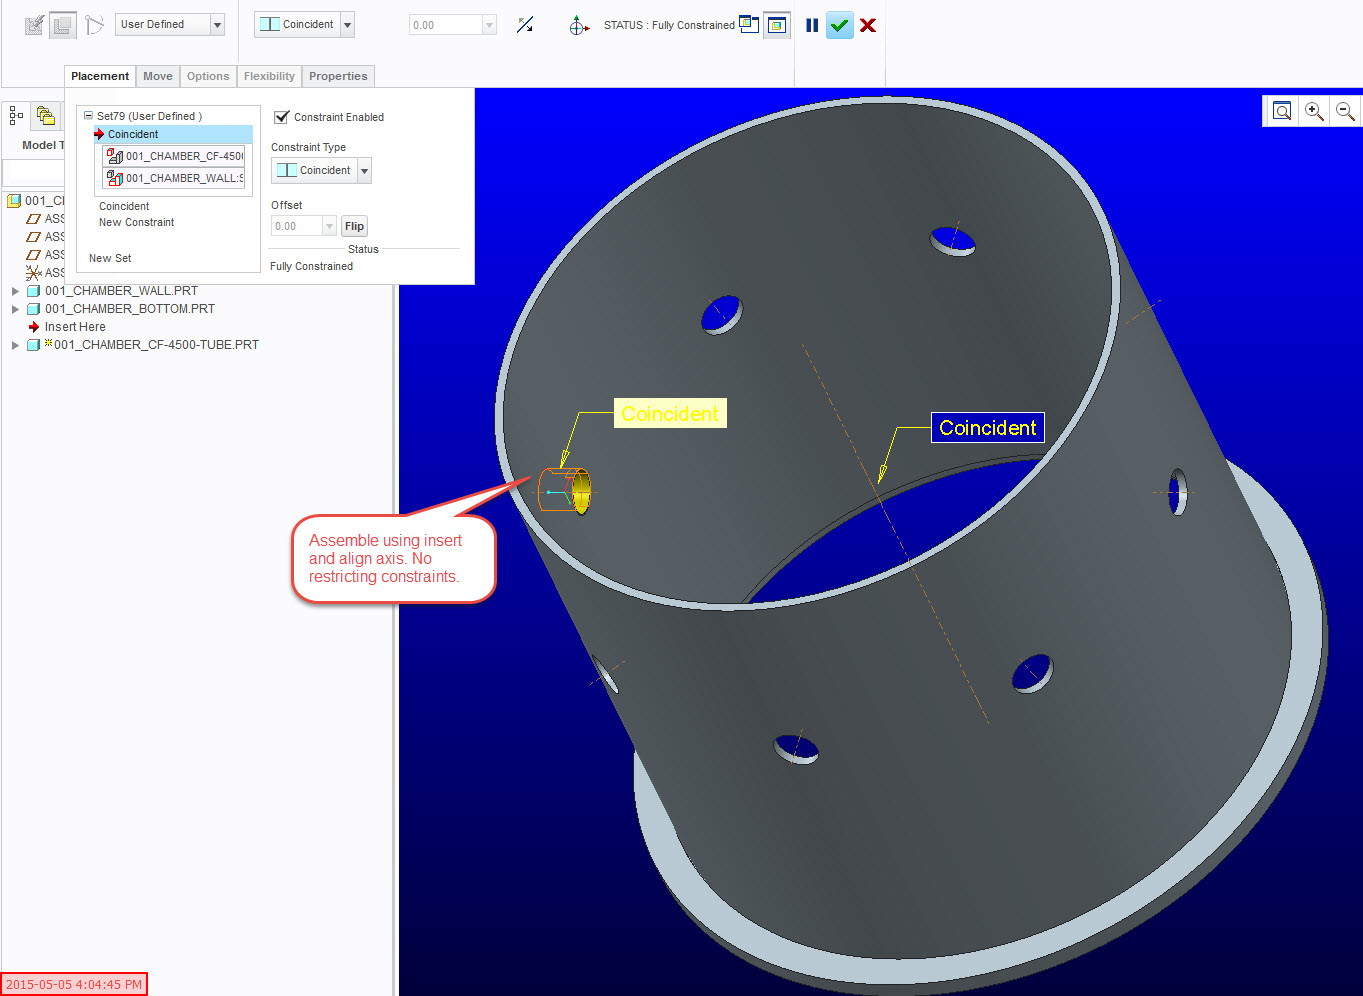Open the Flexibility tab
The image size is (1363, 996).
pos(269,76)
